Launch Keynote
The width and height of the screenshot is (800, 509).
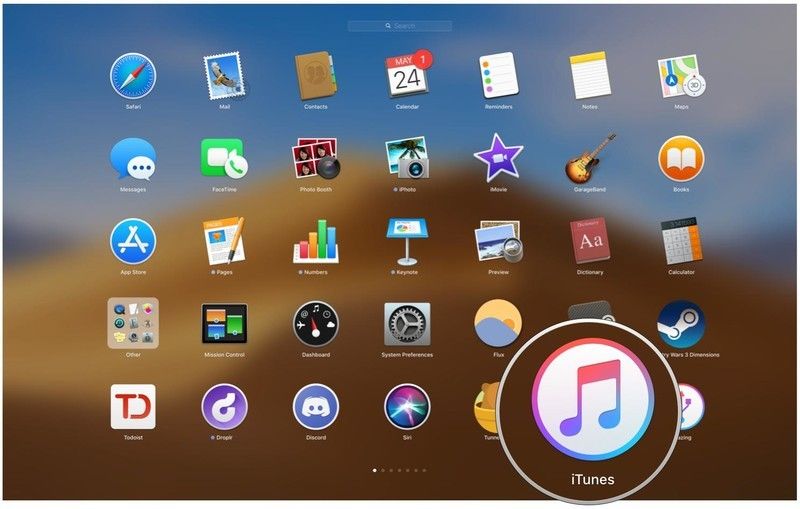pyautogui.click(x=407, y=242)
